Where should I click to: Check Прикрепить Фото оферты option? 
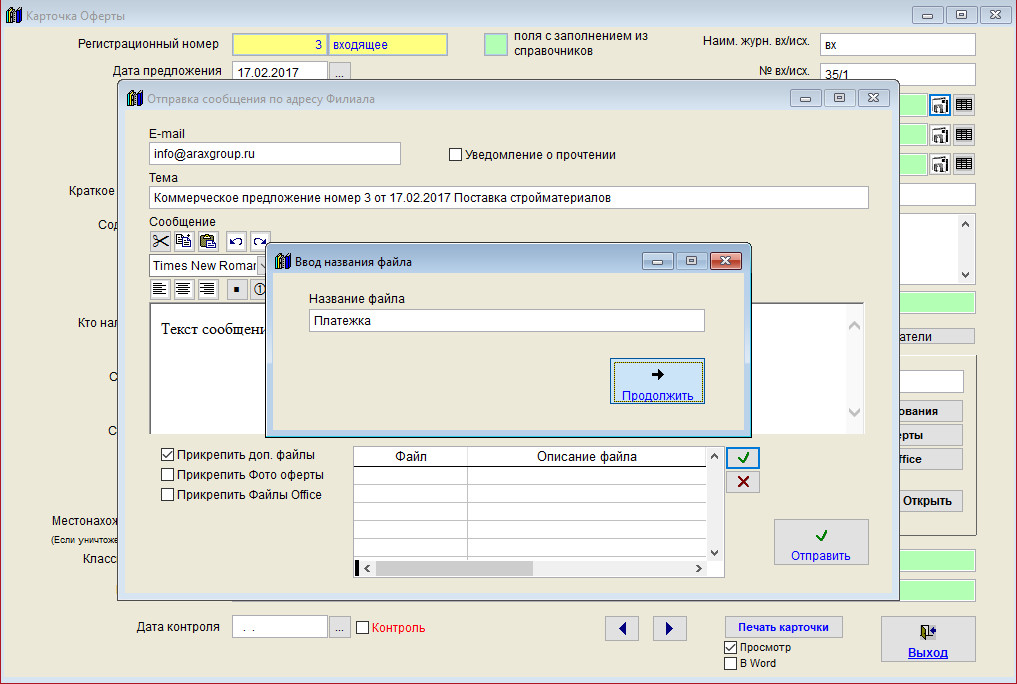(168, 474)
